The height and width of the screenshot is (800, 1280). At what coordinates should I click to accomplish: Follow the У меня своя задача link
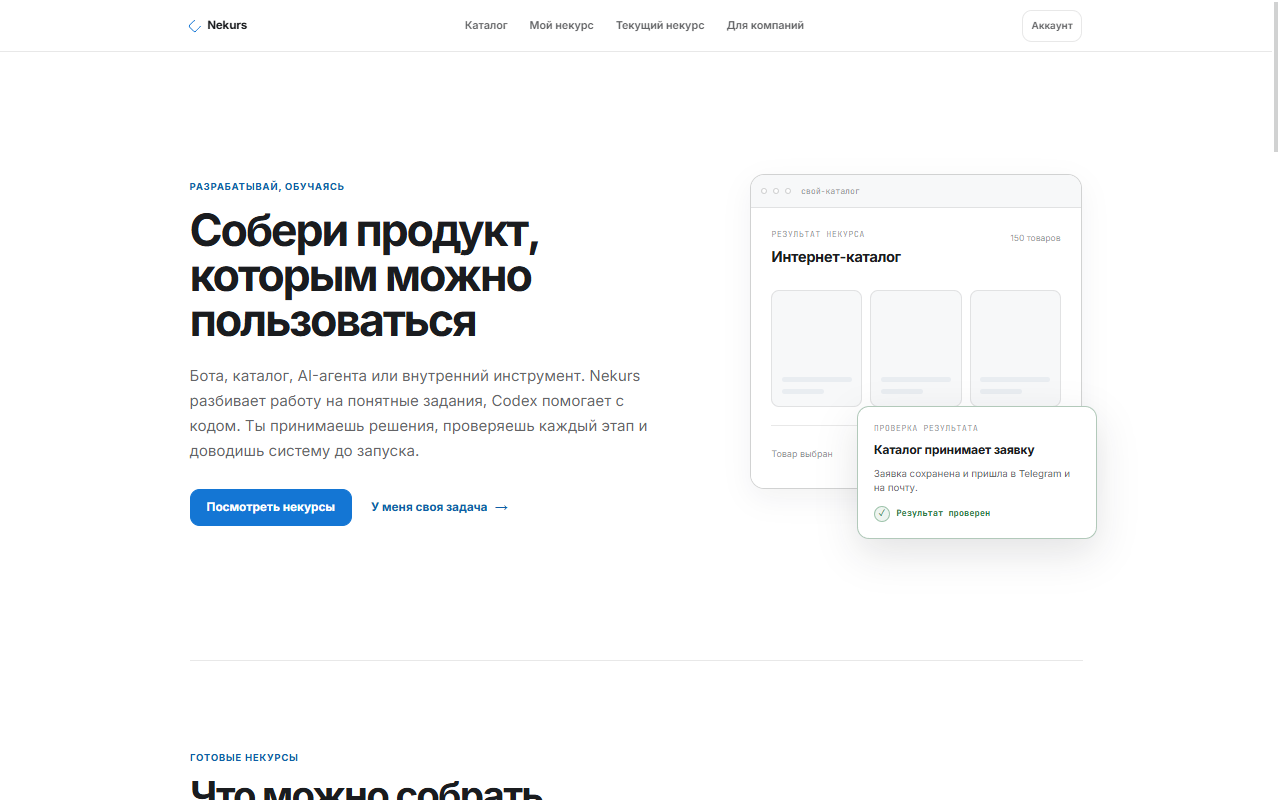pyautogui.click(x=440, y=507)
